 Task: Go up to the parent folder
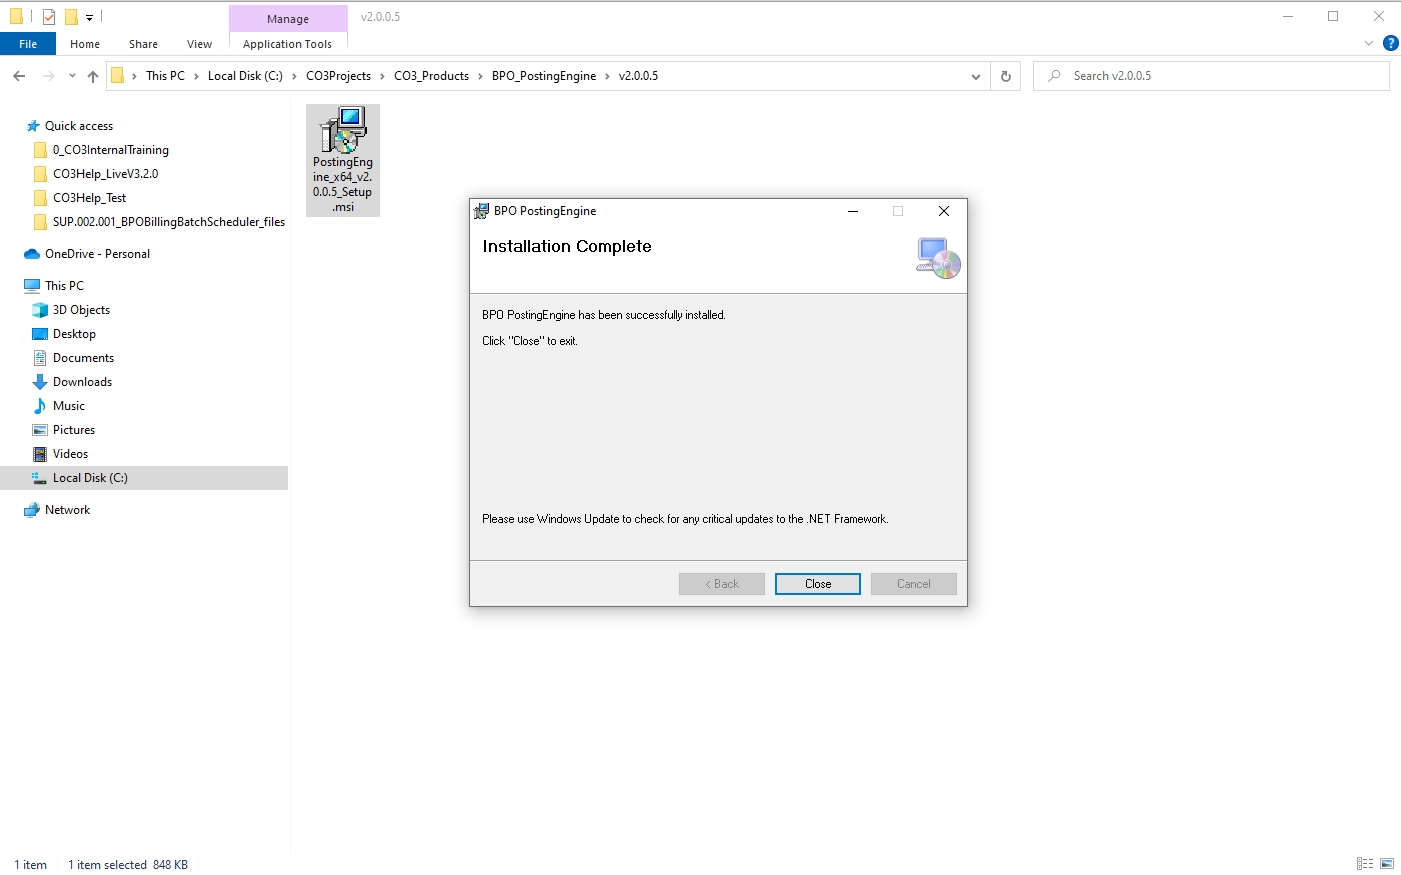[x=93, y=76]
